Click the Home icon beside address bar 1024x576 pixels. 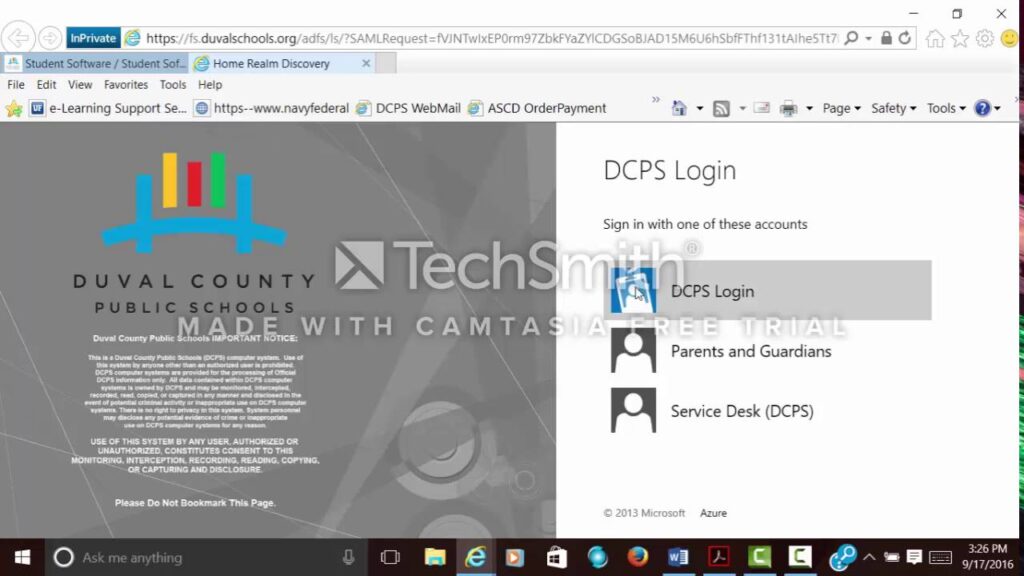(x=935, y=39)
